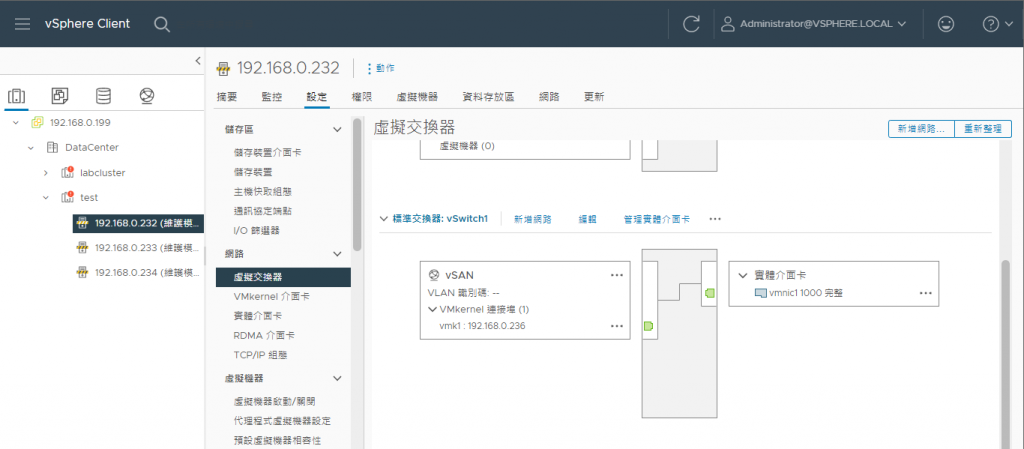Click 編輯 link for vSwitch1
This screenshot has height=449, width=1024.
588,219
